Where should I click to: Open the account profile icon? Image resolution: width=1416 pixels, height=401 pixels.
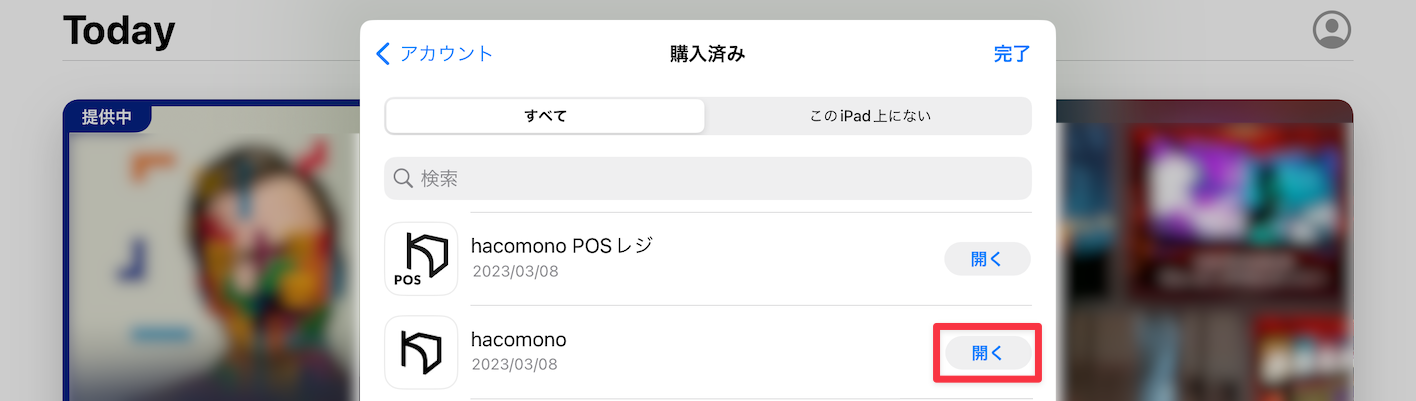pyautogui.click(x=1331, y=30)
